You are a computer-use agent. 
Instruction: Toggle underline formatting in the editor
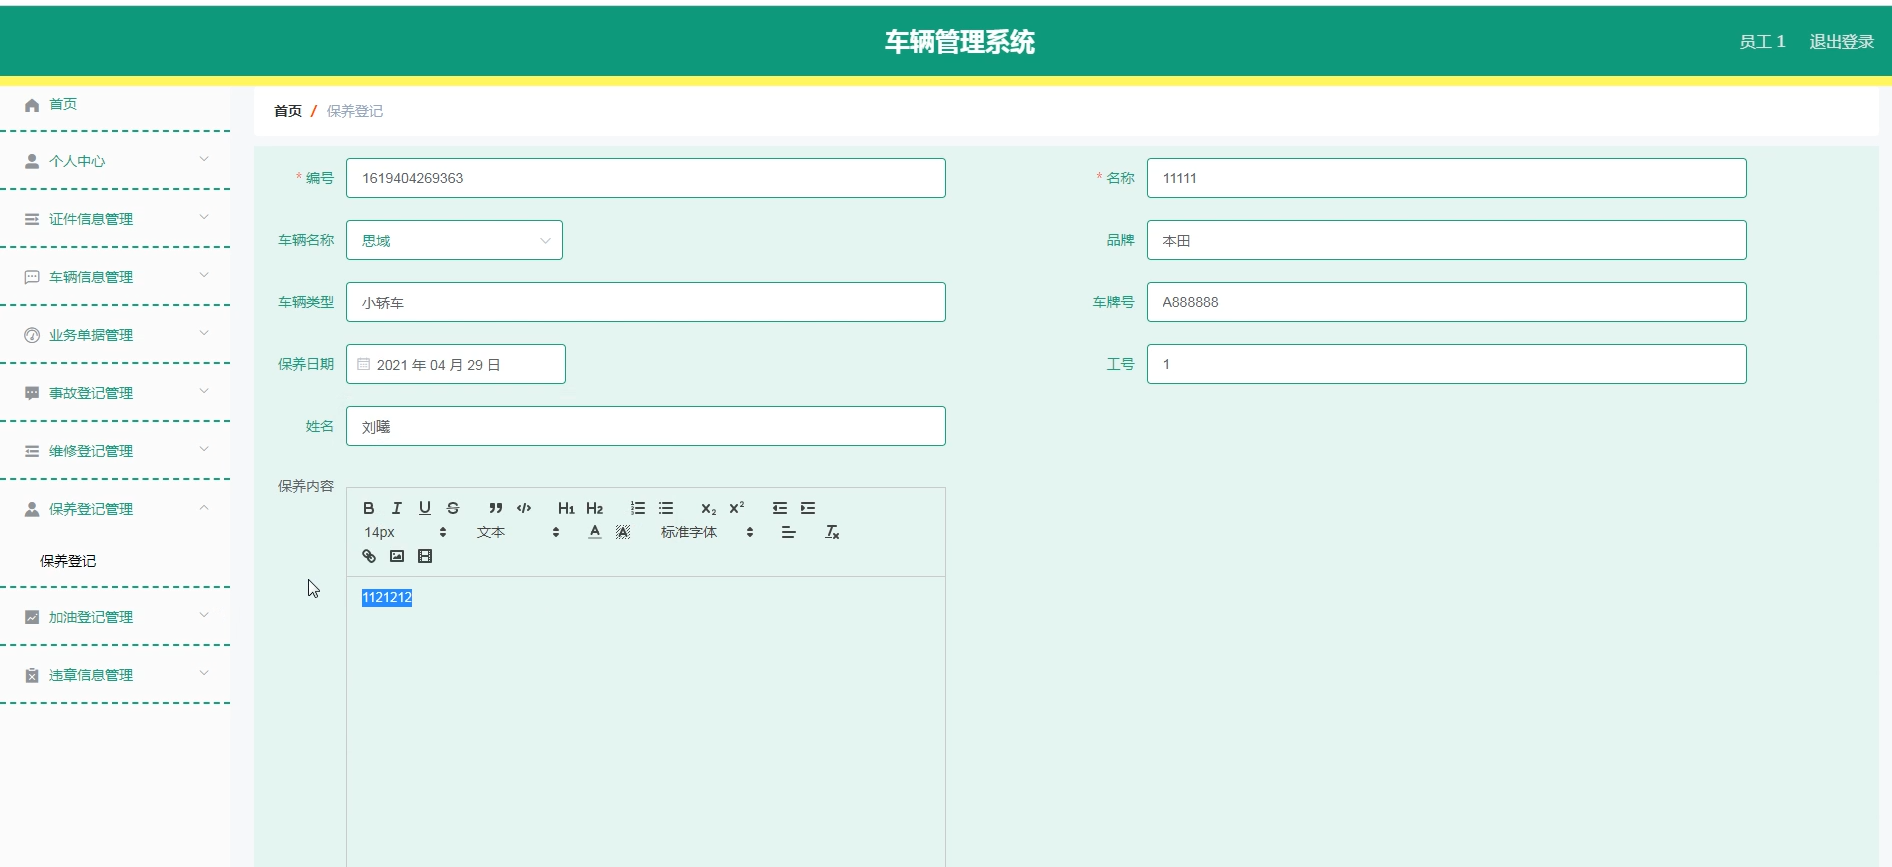coord(425,508)
